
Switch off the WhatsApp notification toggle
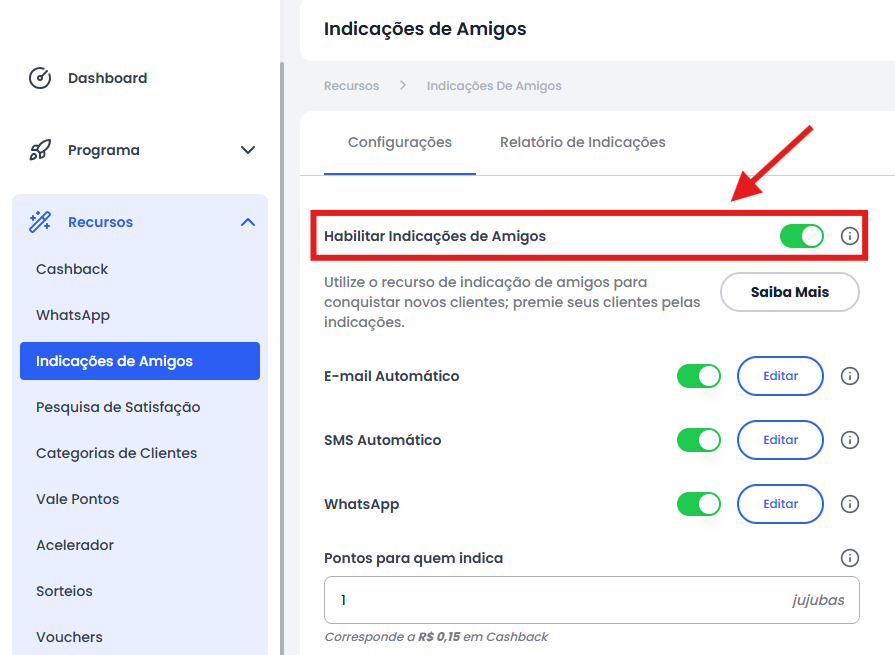pos(699,504)
